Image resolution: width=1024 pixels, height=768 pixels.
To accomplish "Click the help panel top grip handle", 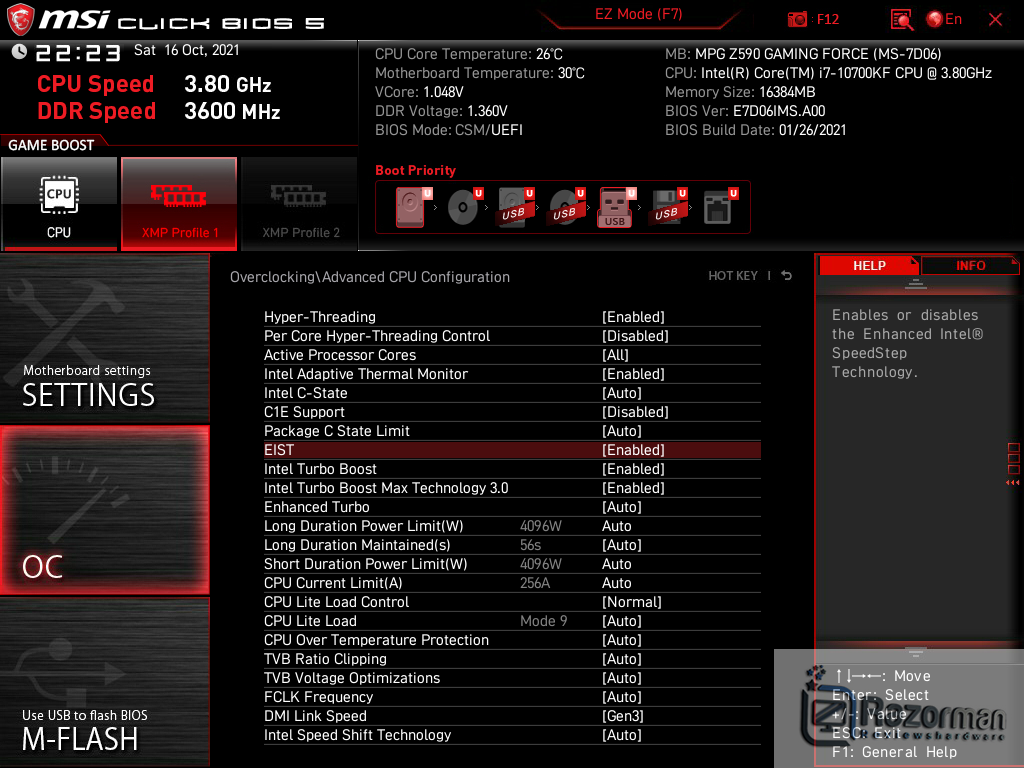I will tap(916, 283).
